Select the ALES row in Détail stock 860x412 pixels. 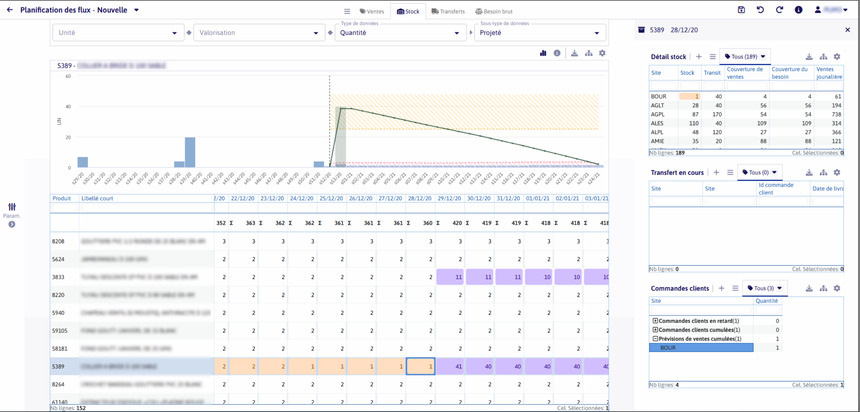746,123
